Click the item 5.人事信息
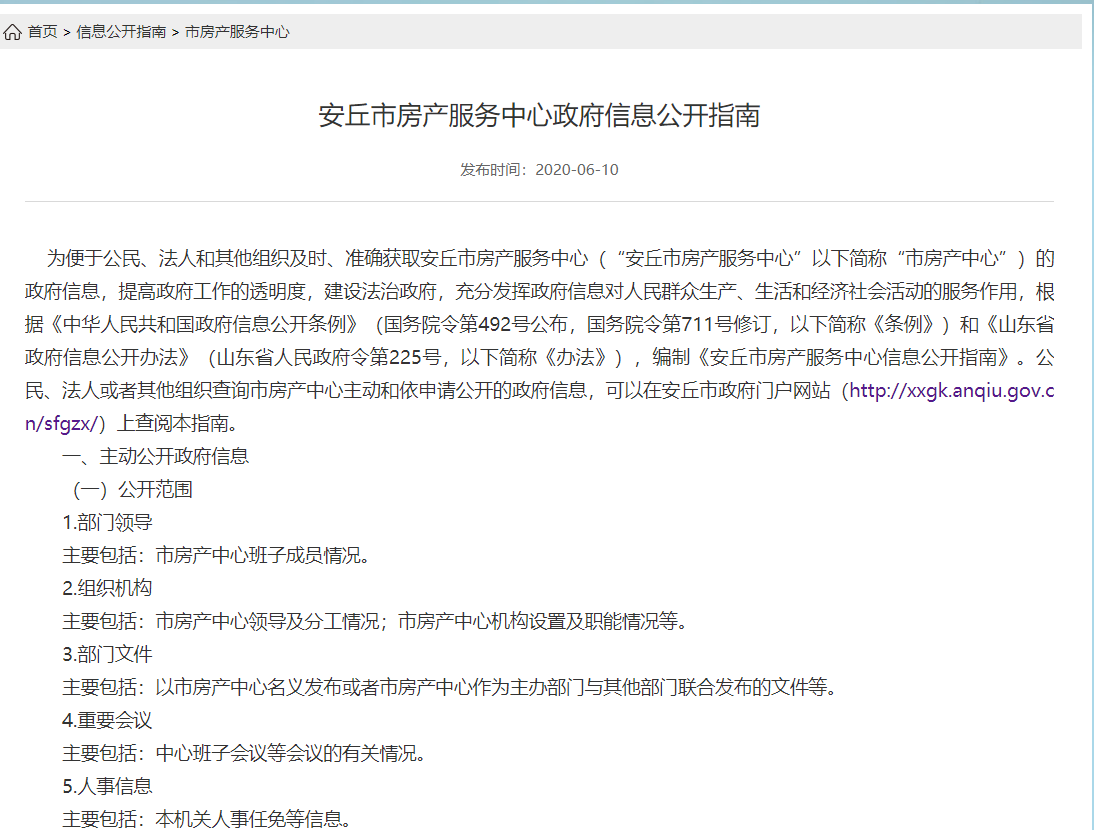This screenshot has width=1094, height=830. 107,786
